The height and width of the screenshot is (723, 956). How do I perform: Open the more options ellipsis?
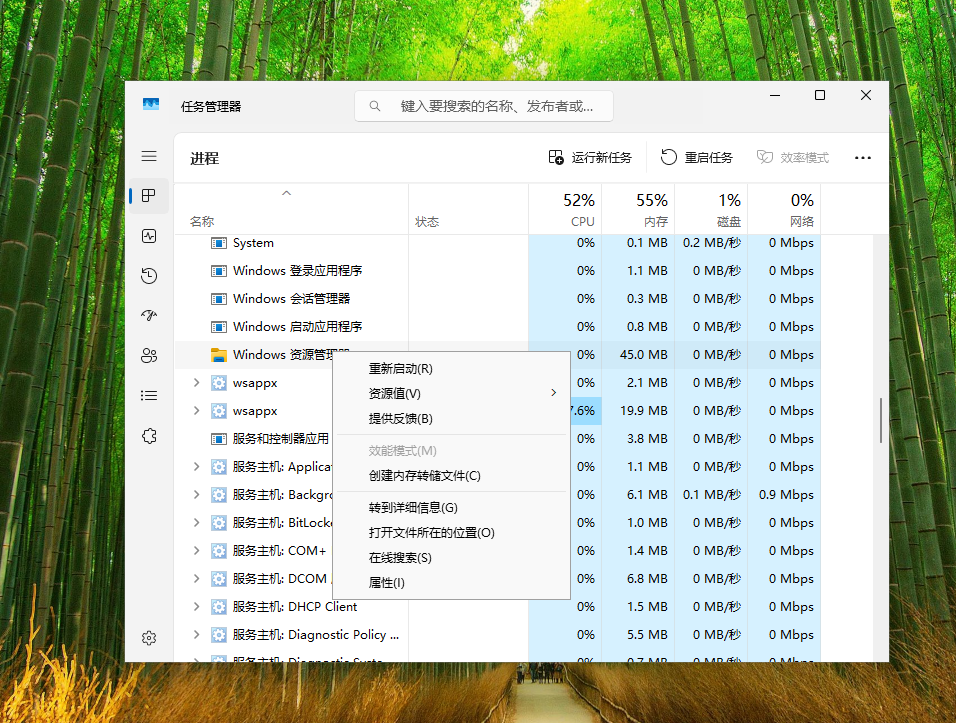(863, 158)
